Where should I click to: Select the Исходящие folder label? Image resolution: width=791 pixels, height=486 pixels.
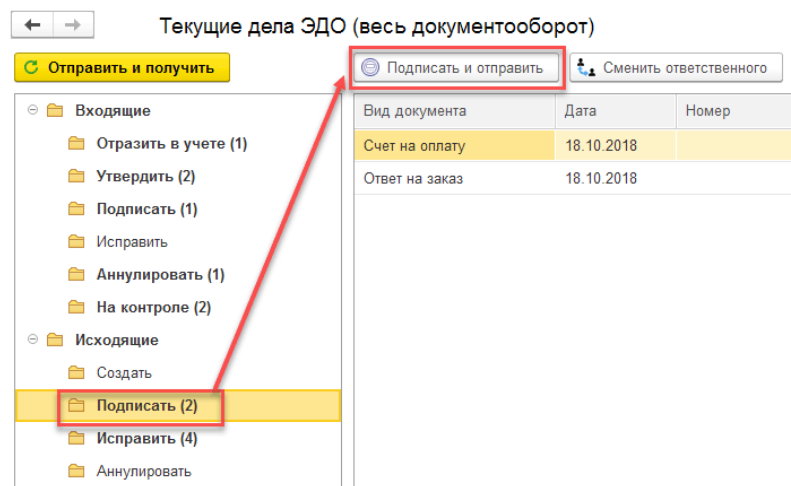point(117,340)
